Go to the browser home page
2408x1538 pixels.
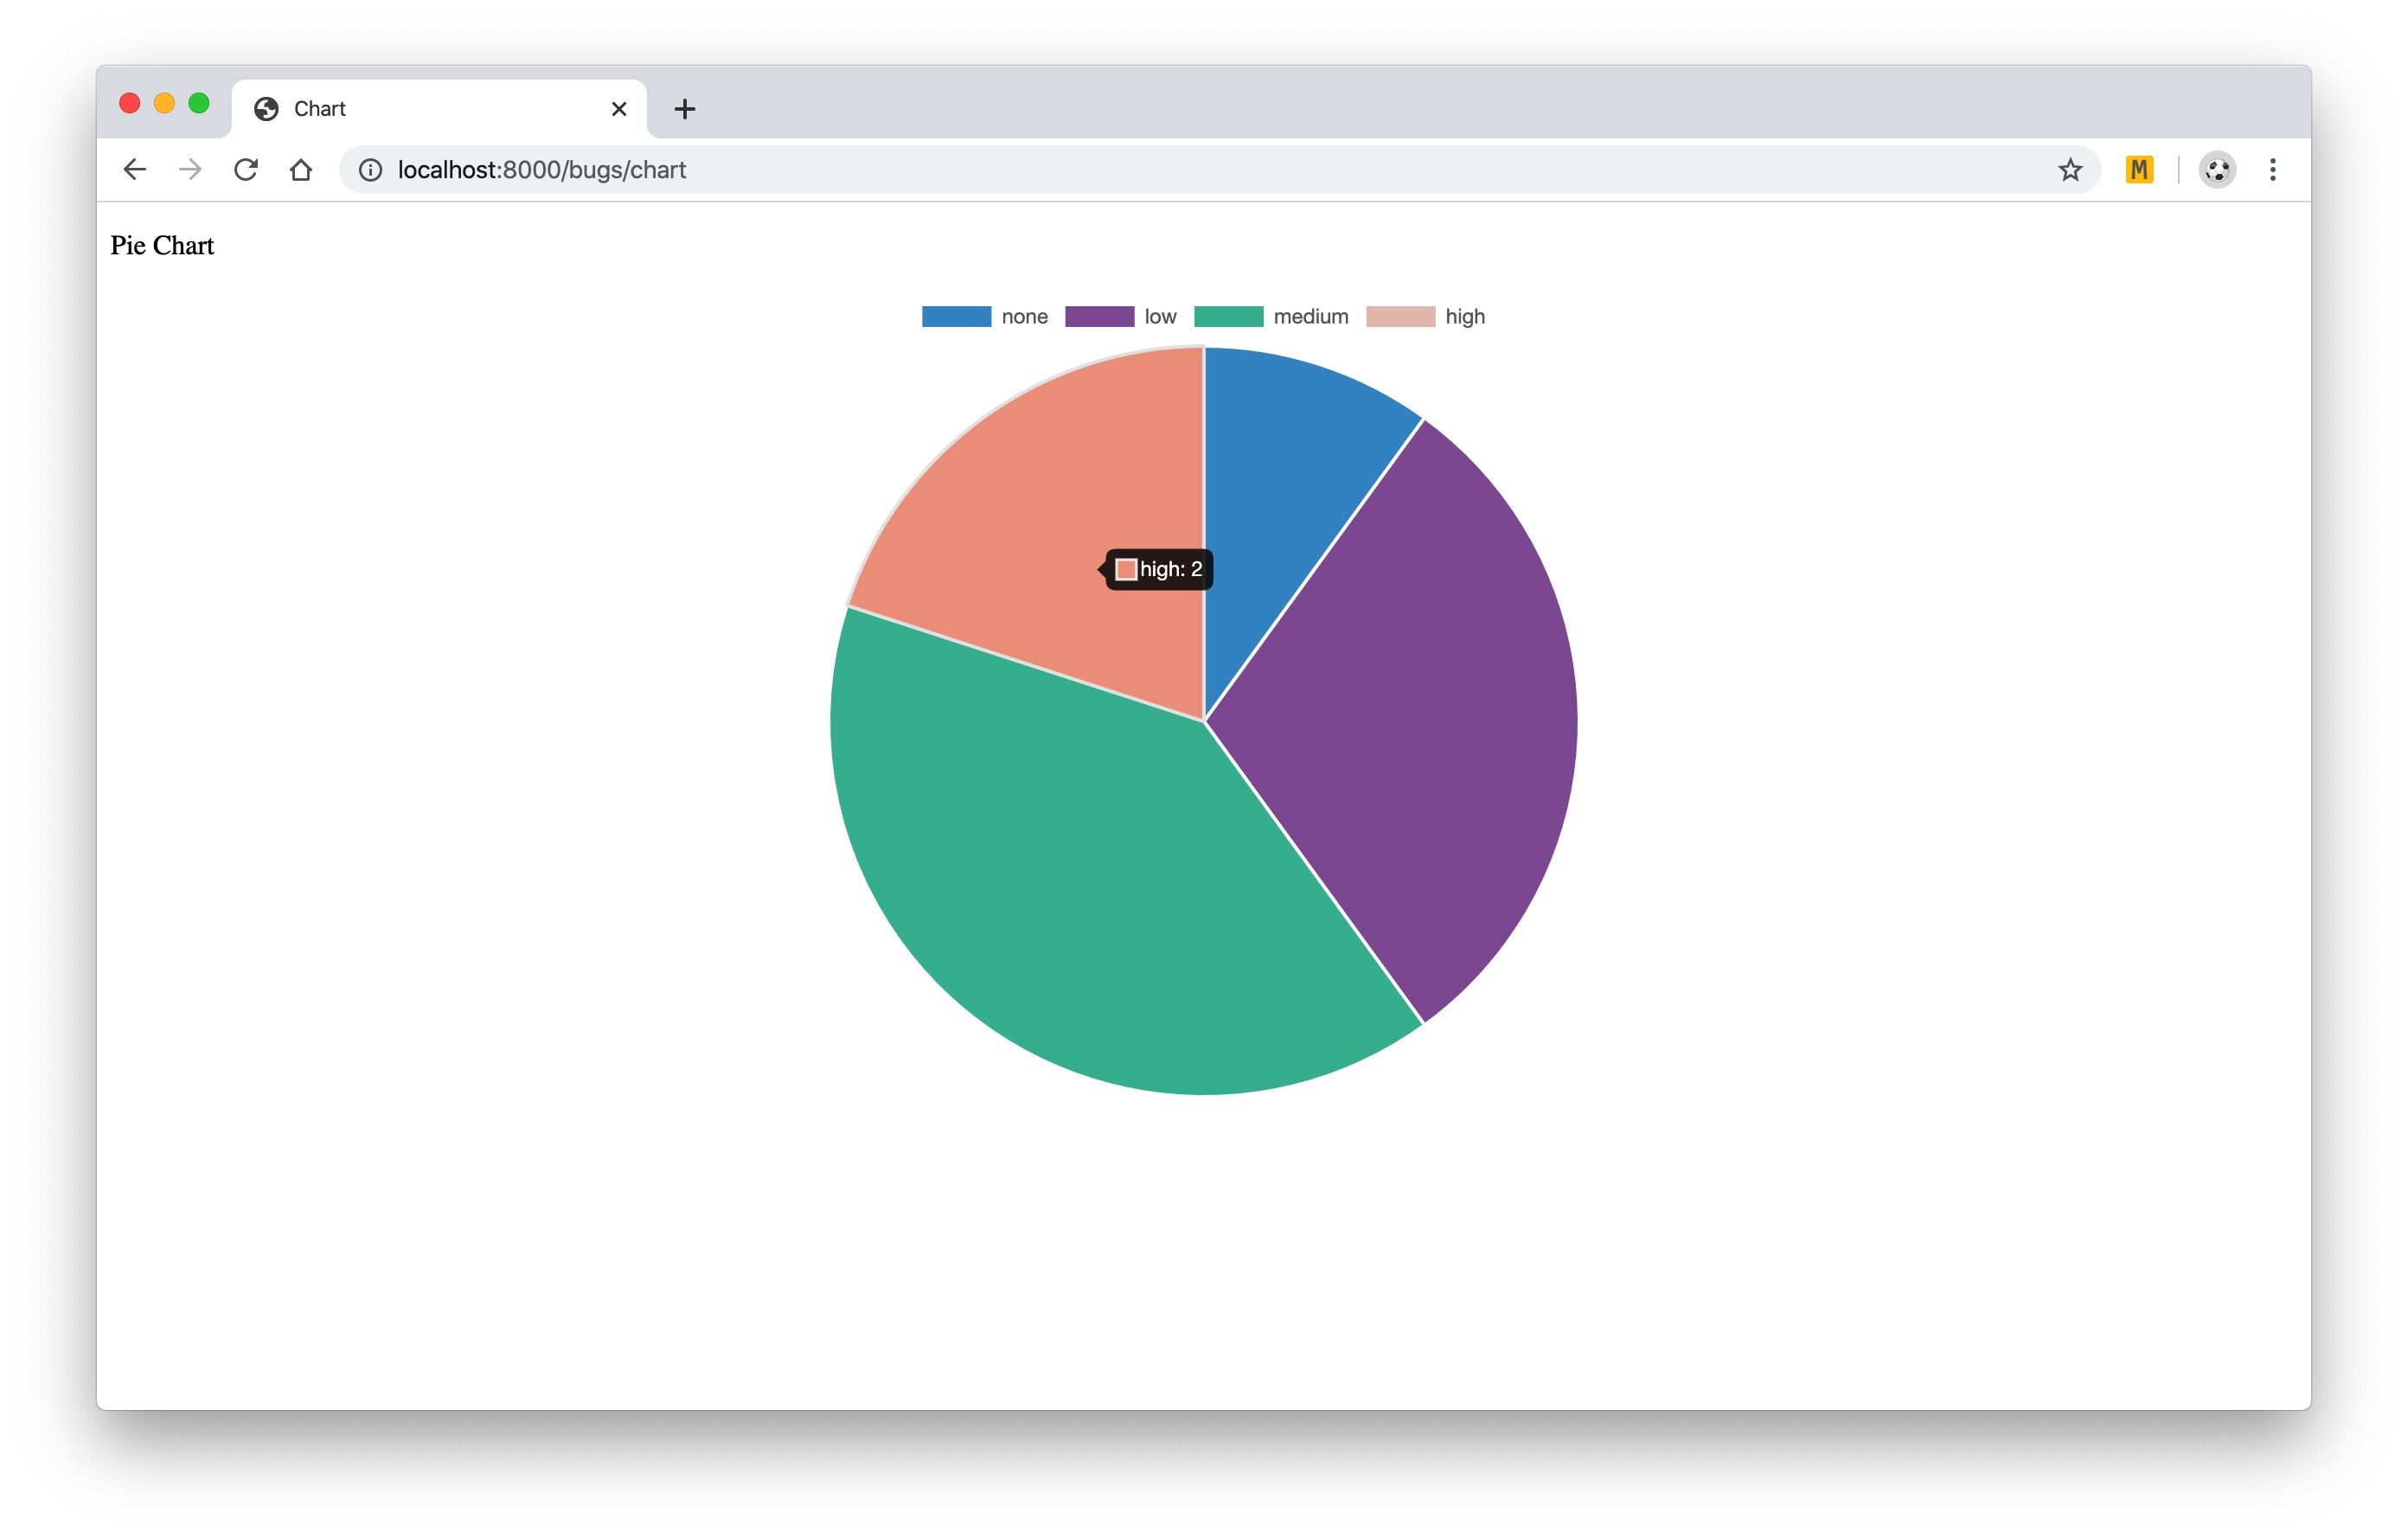301,170
